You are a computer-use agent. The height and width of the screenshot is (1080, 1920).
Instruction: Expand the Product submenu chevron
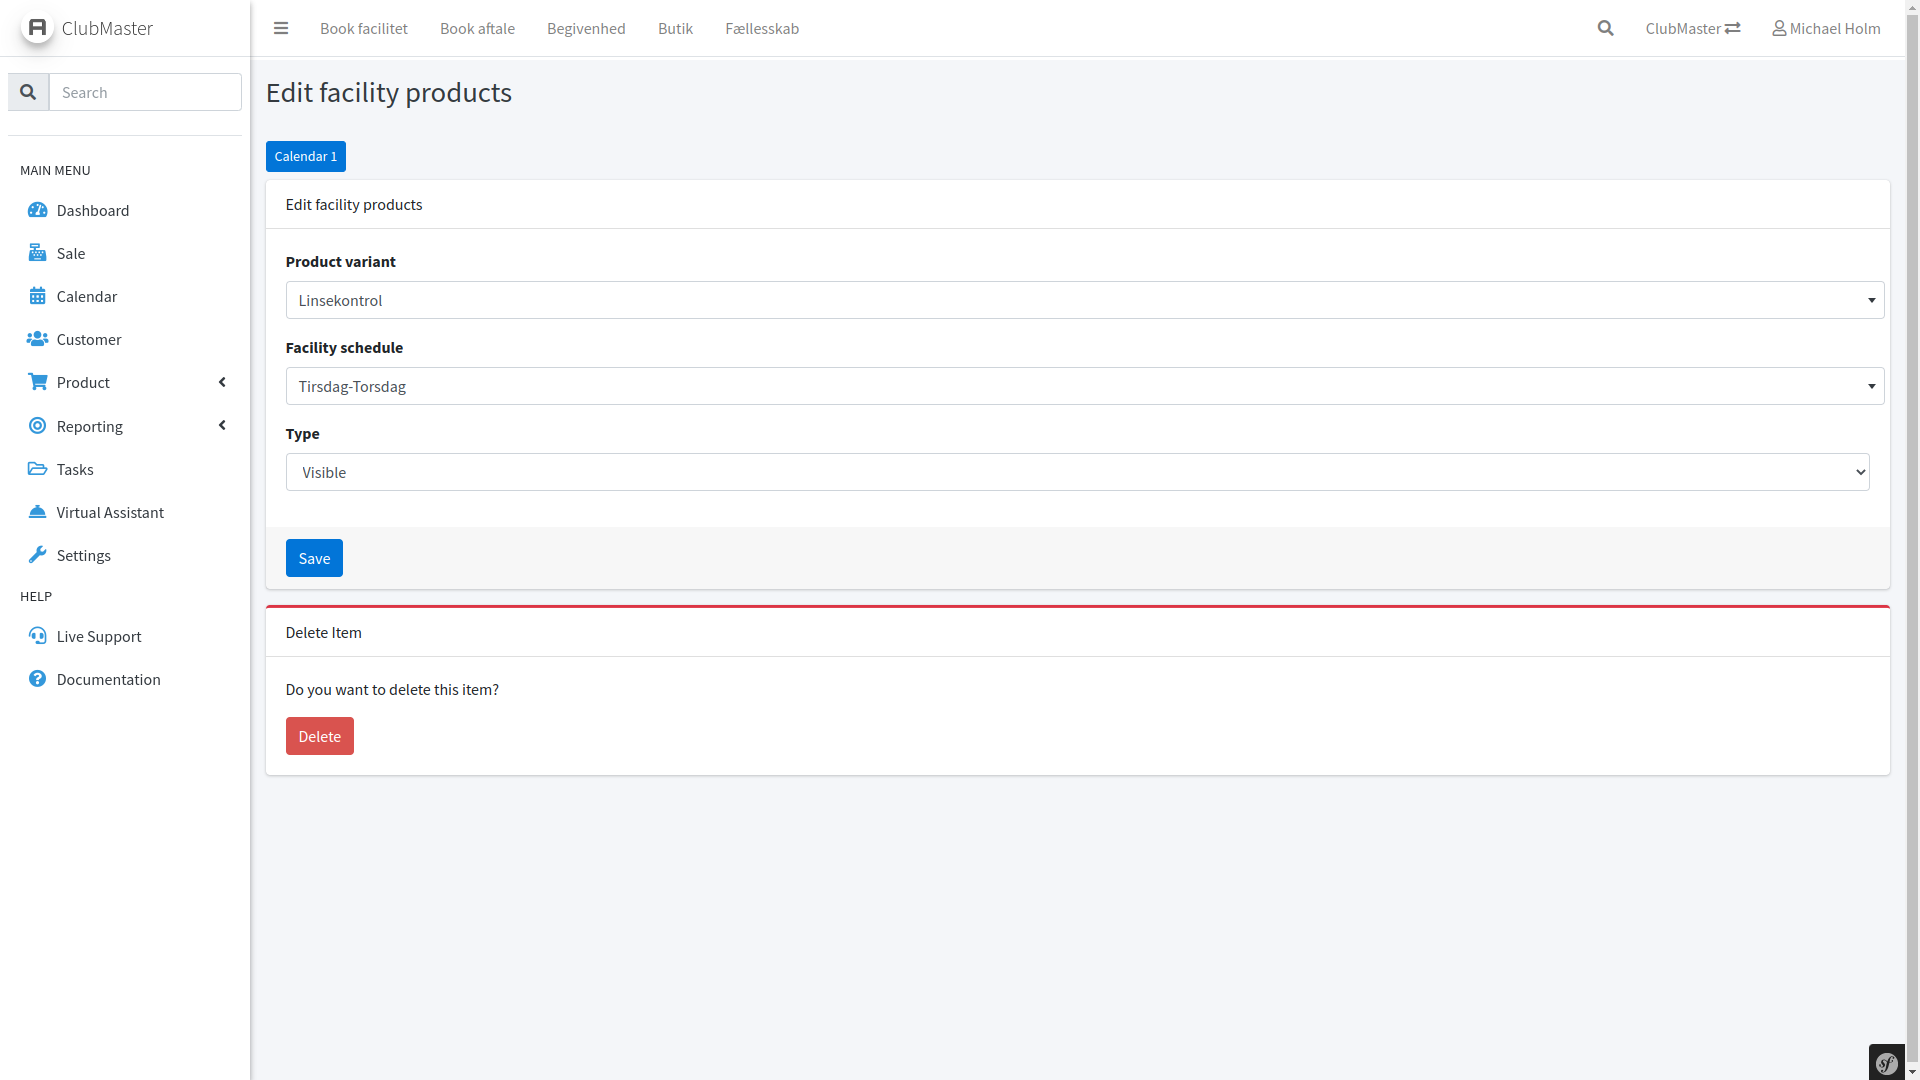[x=222, y=382]
